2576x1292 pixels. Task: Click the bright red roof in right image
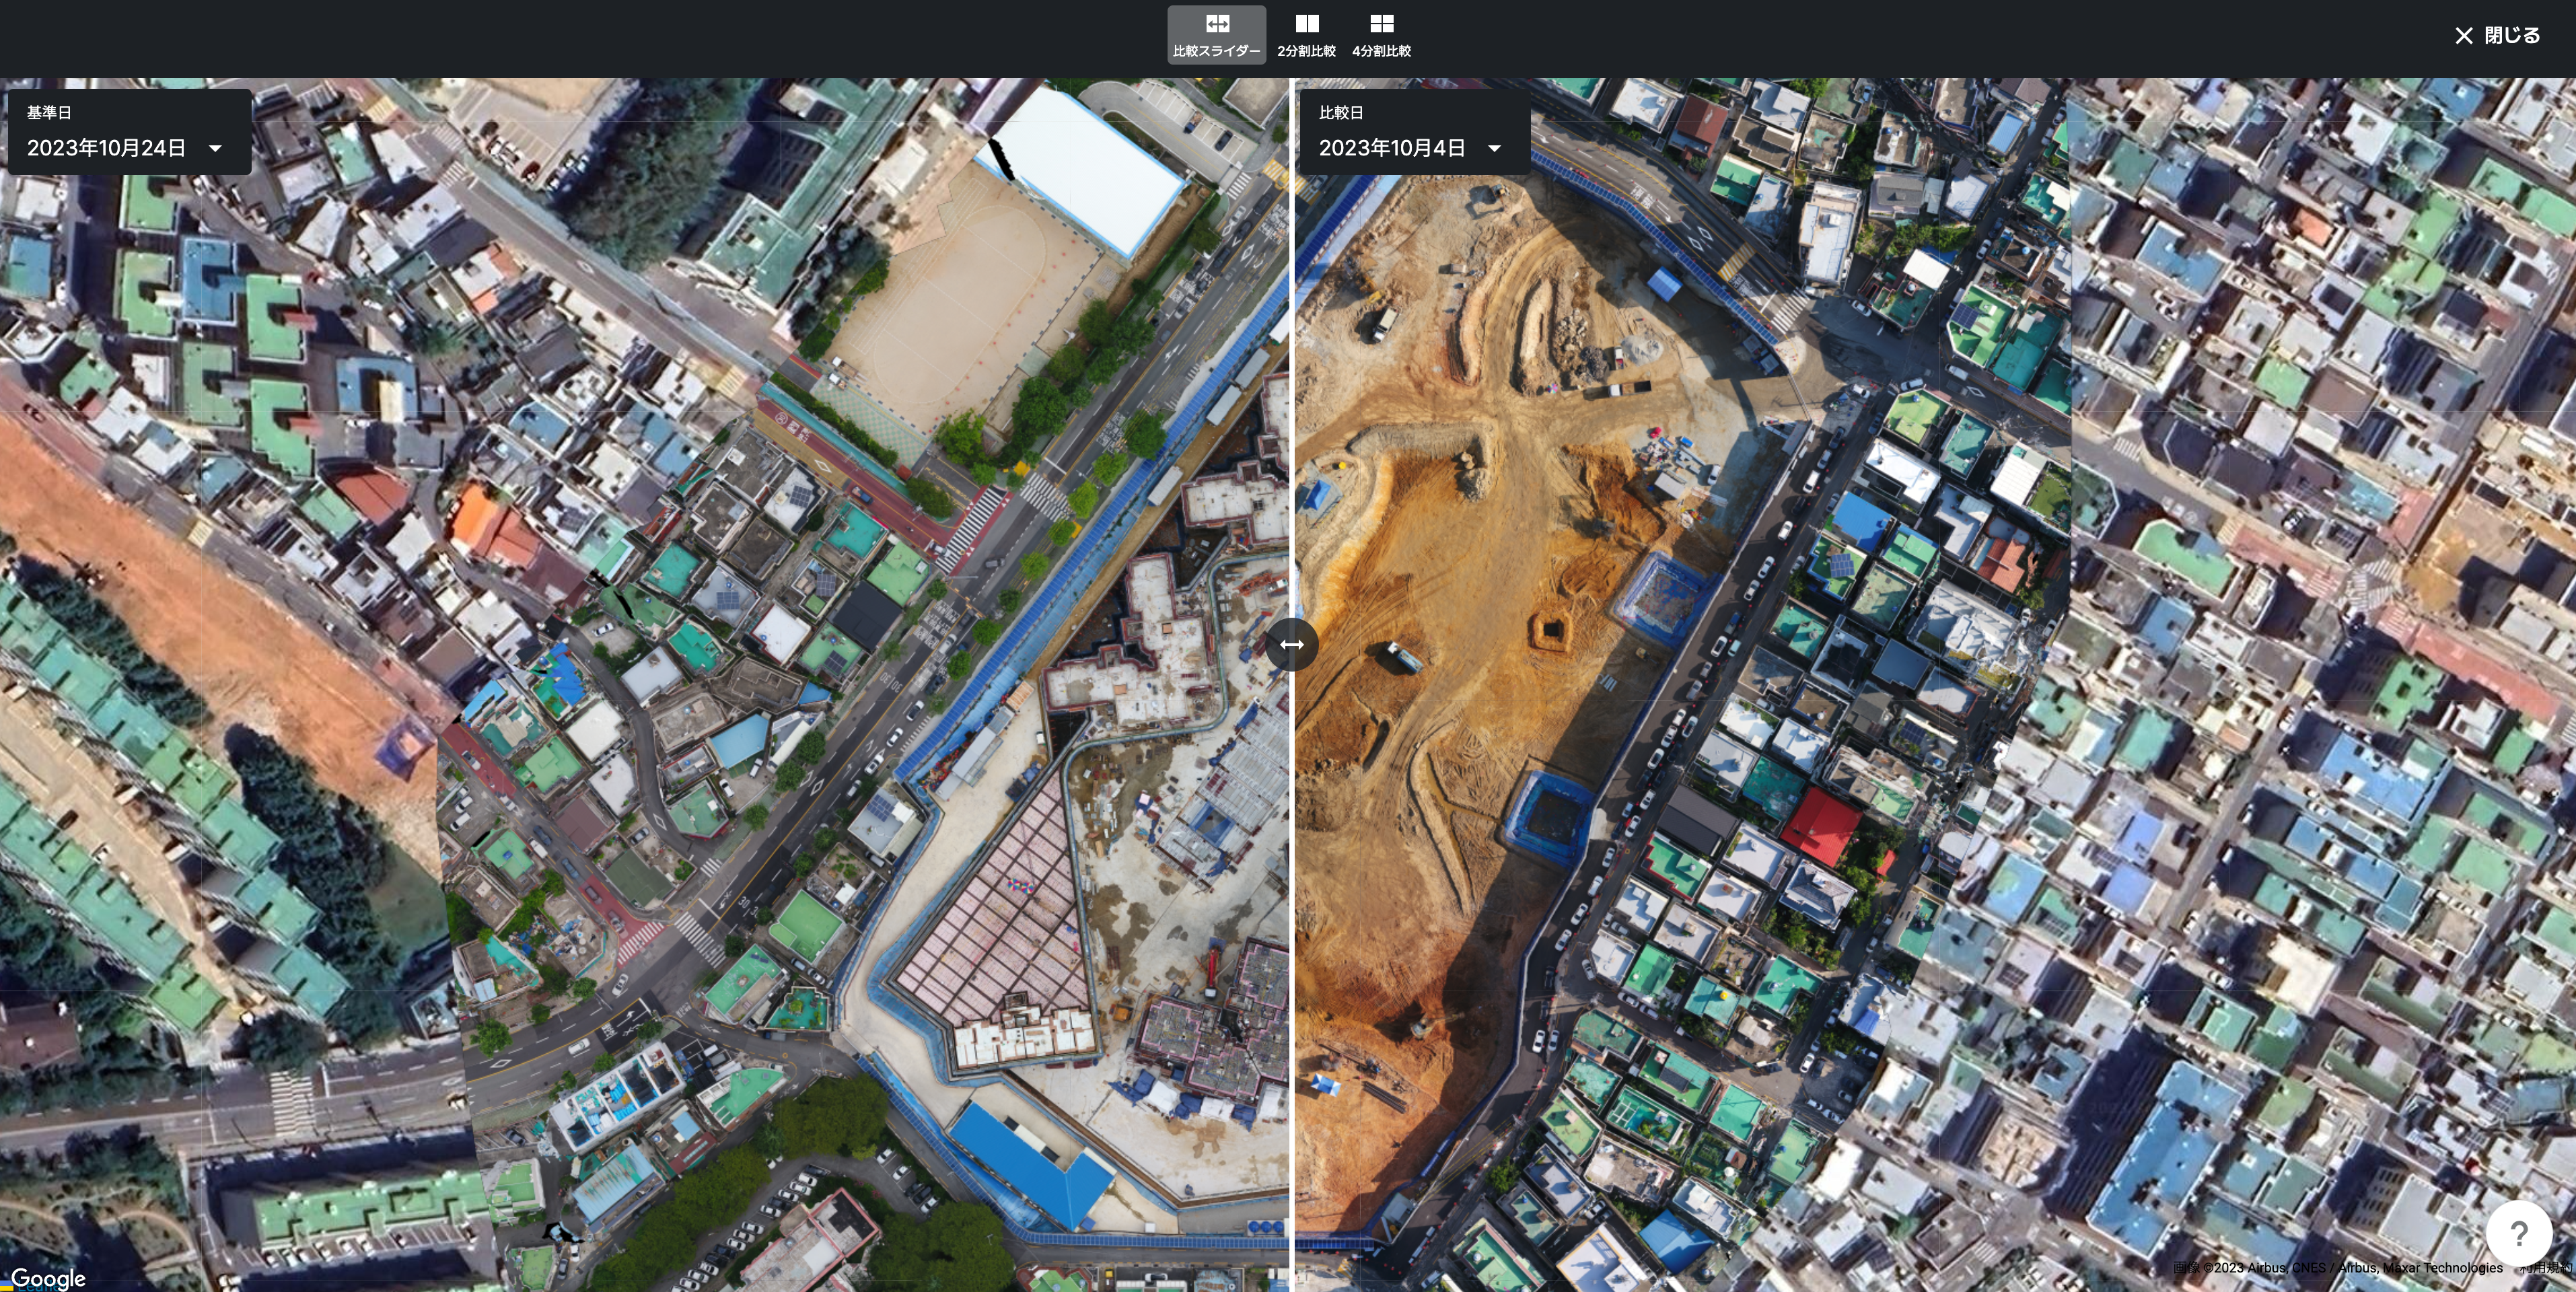tap(1821, 827)
